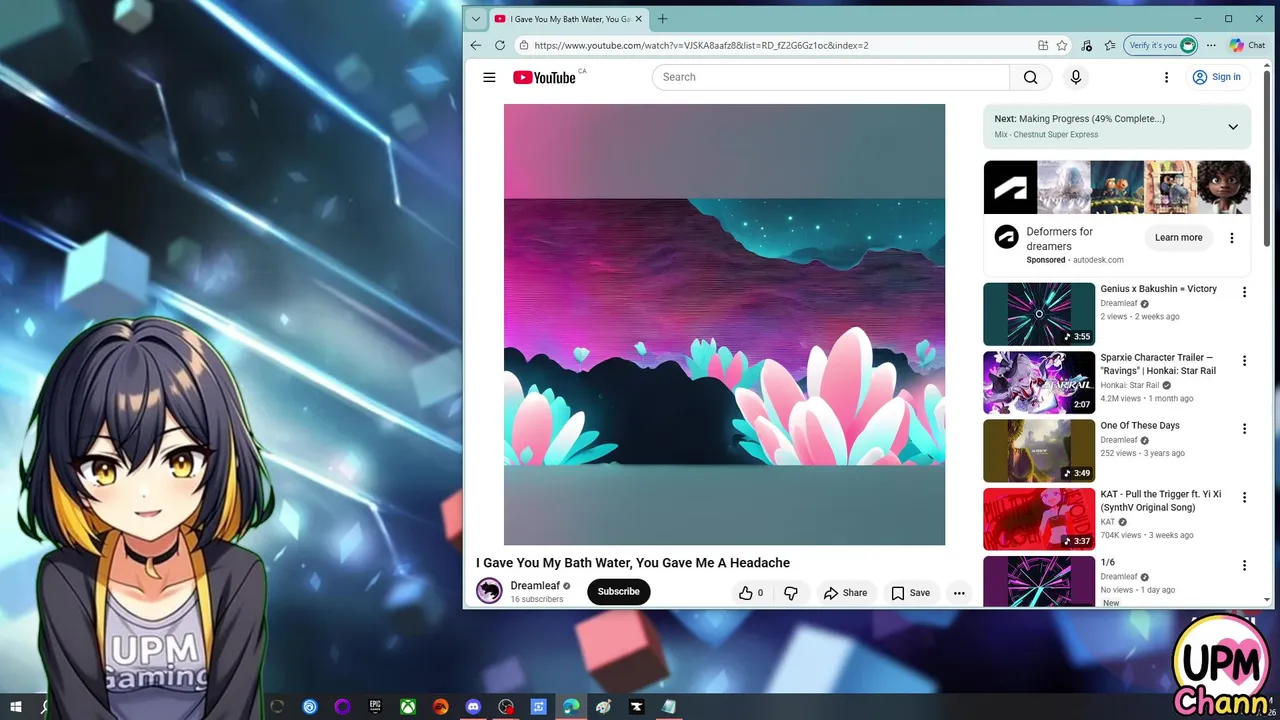Open more actions menu beside Save button

tap(959, 593)
